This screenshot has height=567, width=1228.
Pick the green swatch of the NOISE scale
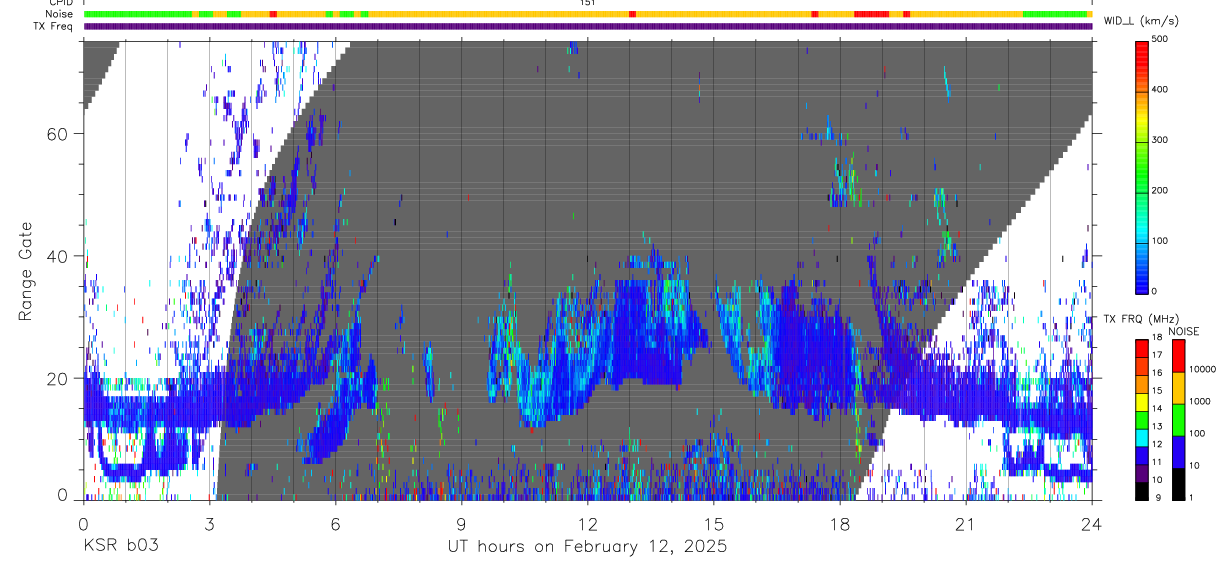pos(1179,420)
